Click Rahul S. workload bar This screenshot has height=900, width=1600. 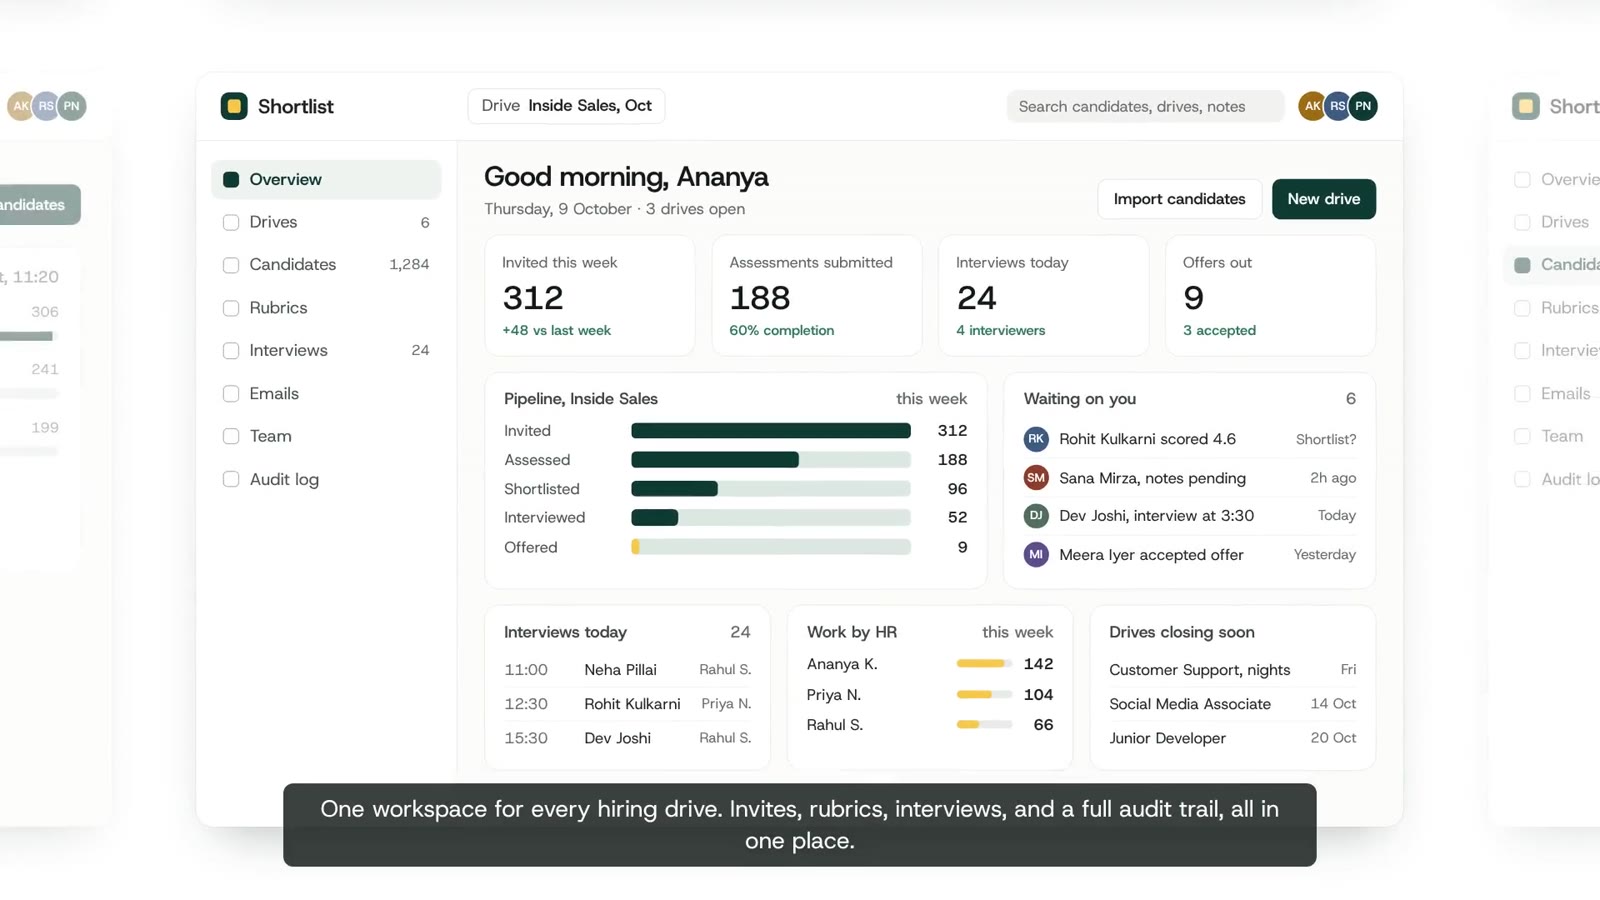985,725
